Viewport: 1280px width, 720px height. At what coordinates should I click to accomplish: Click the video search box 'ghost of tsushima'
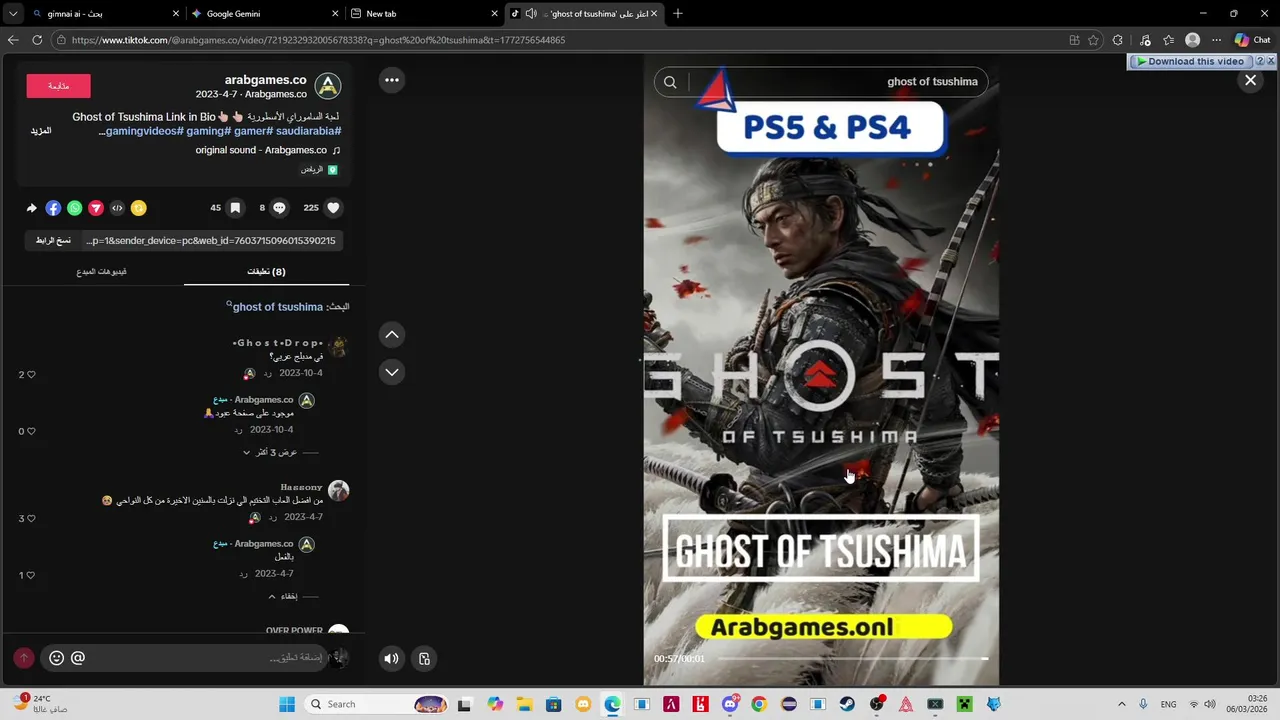(838, 82)
